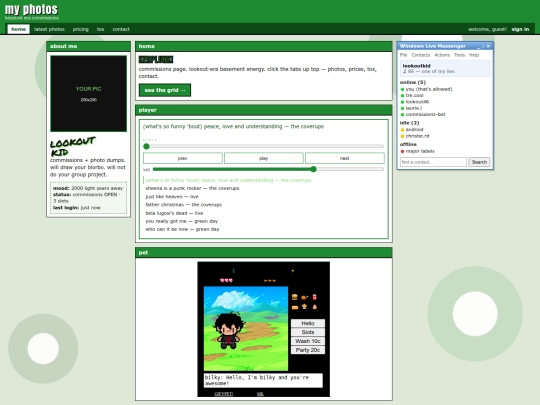Click the GIFYPET link below pet
The width and height of the screenshot is (540, 405).
coord(224,394)
